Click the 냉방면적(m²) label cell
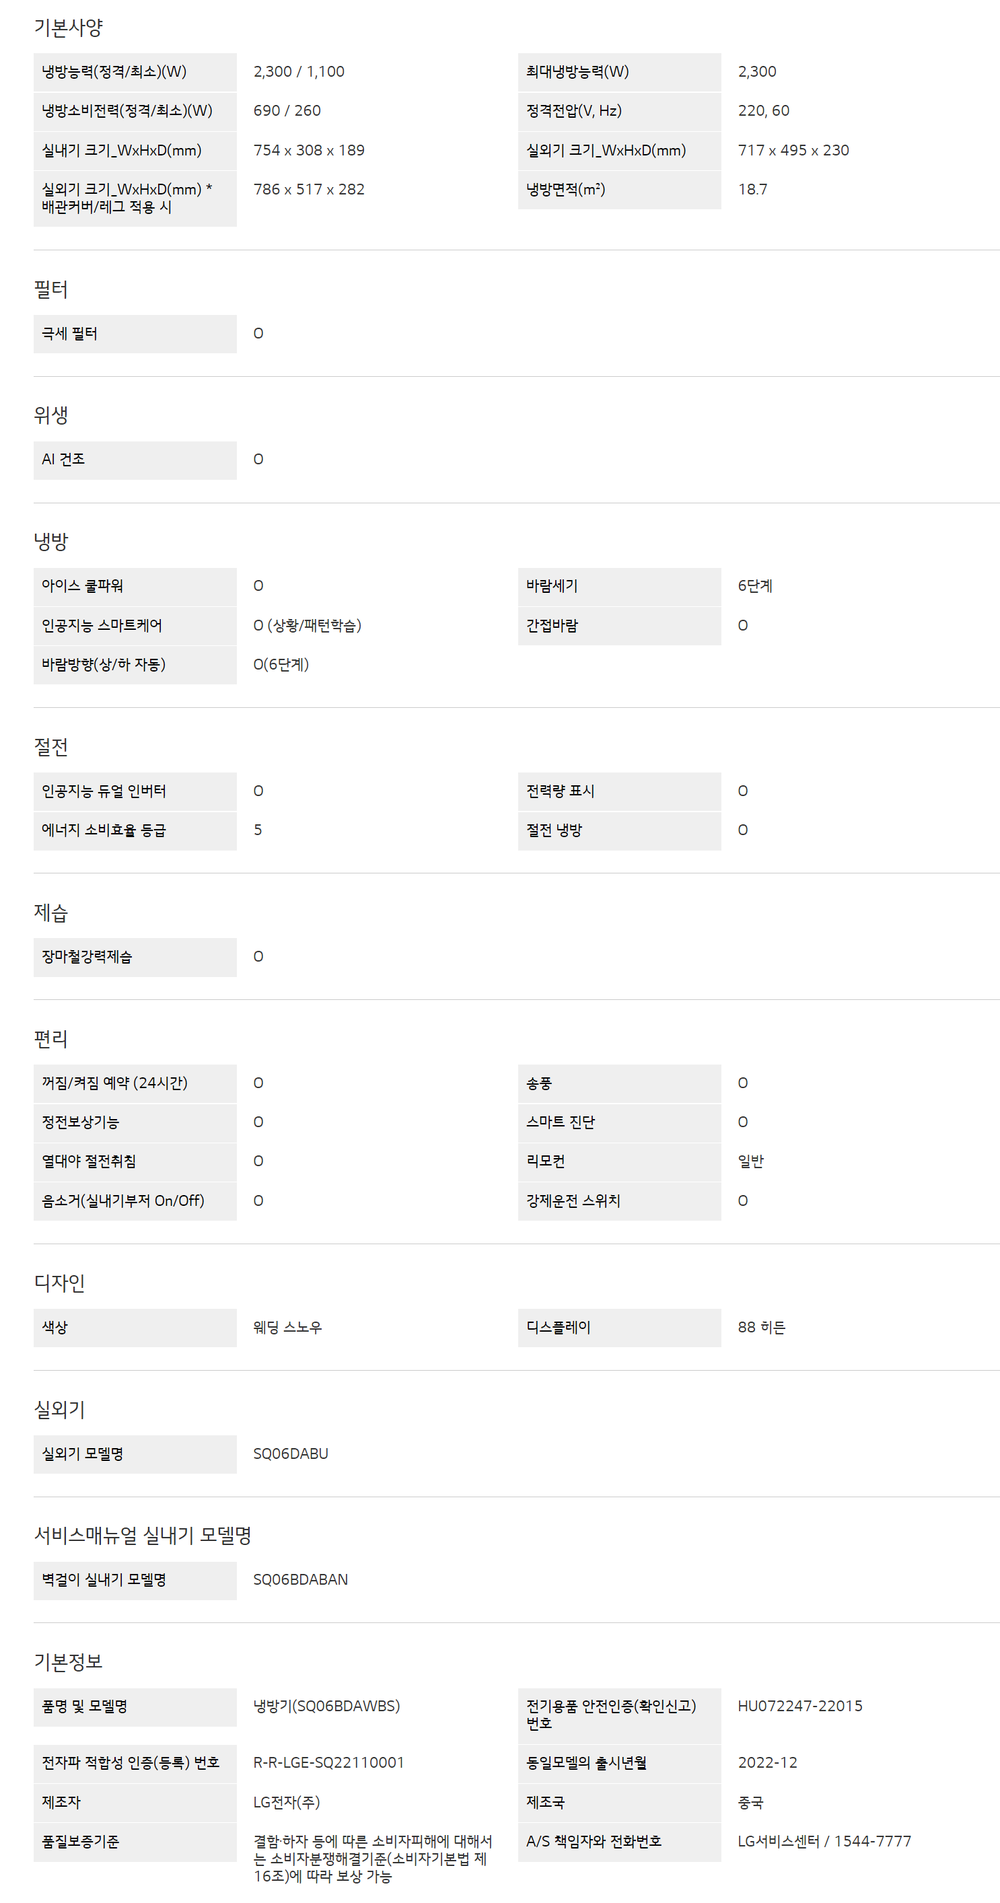The image size is (1000, 1903). click(x=566, y=190)
